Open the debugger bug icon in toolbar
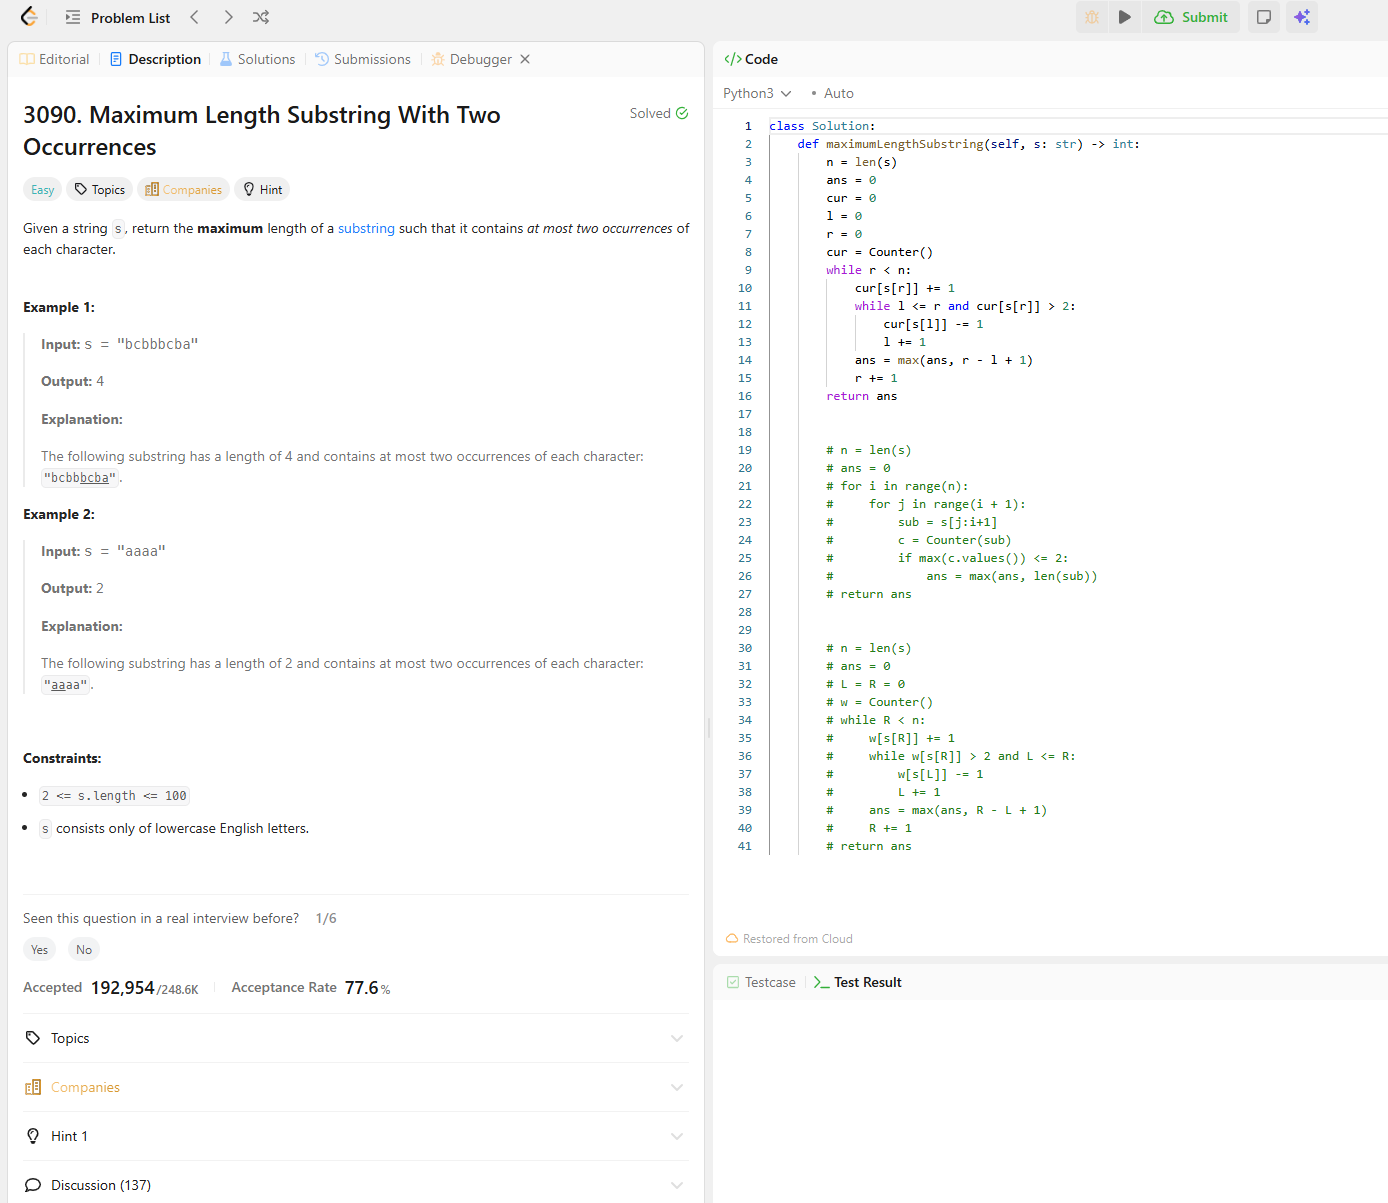The image size is (1388, 1203). [1092, 17]
